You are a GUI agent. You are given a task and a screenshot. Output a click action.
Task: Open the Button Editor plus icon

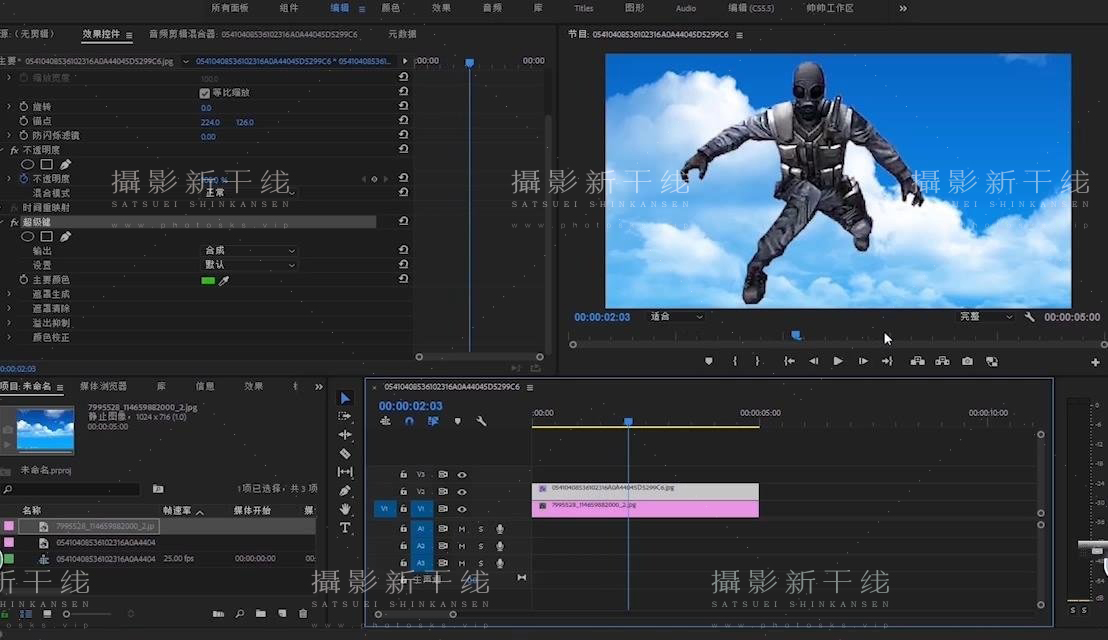click(1095, 362)
